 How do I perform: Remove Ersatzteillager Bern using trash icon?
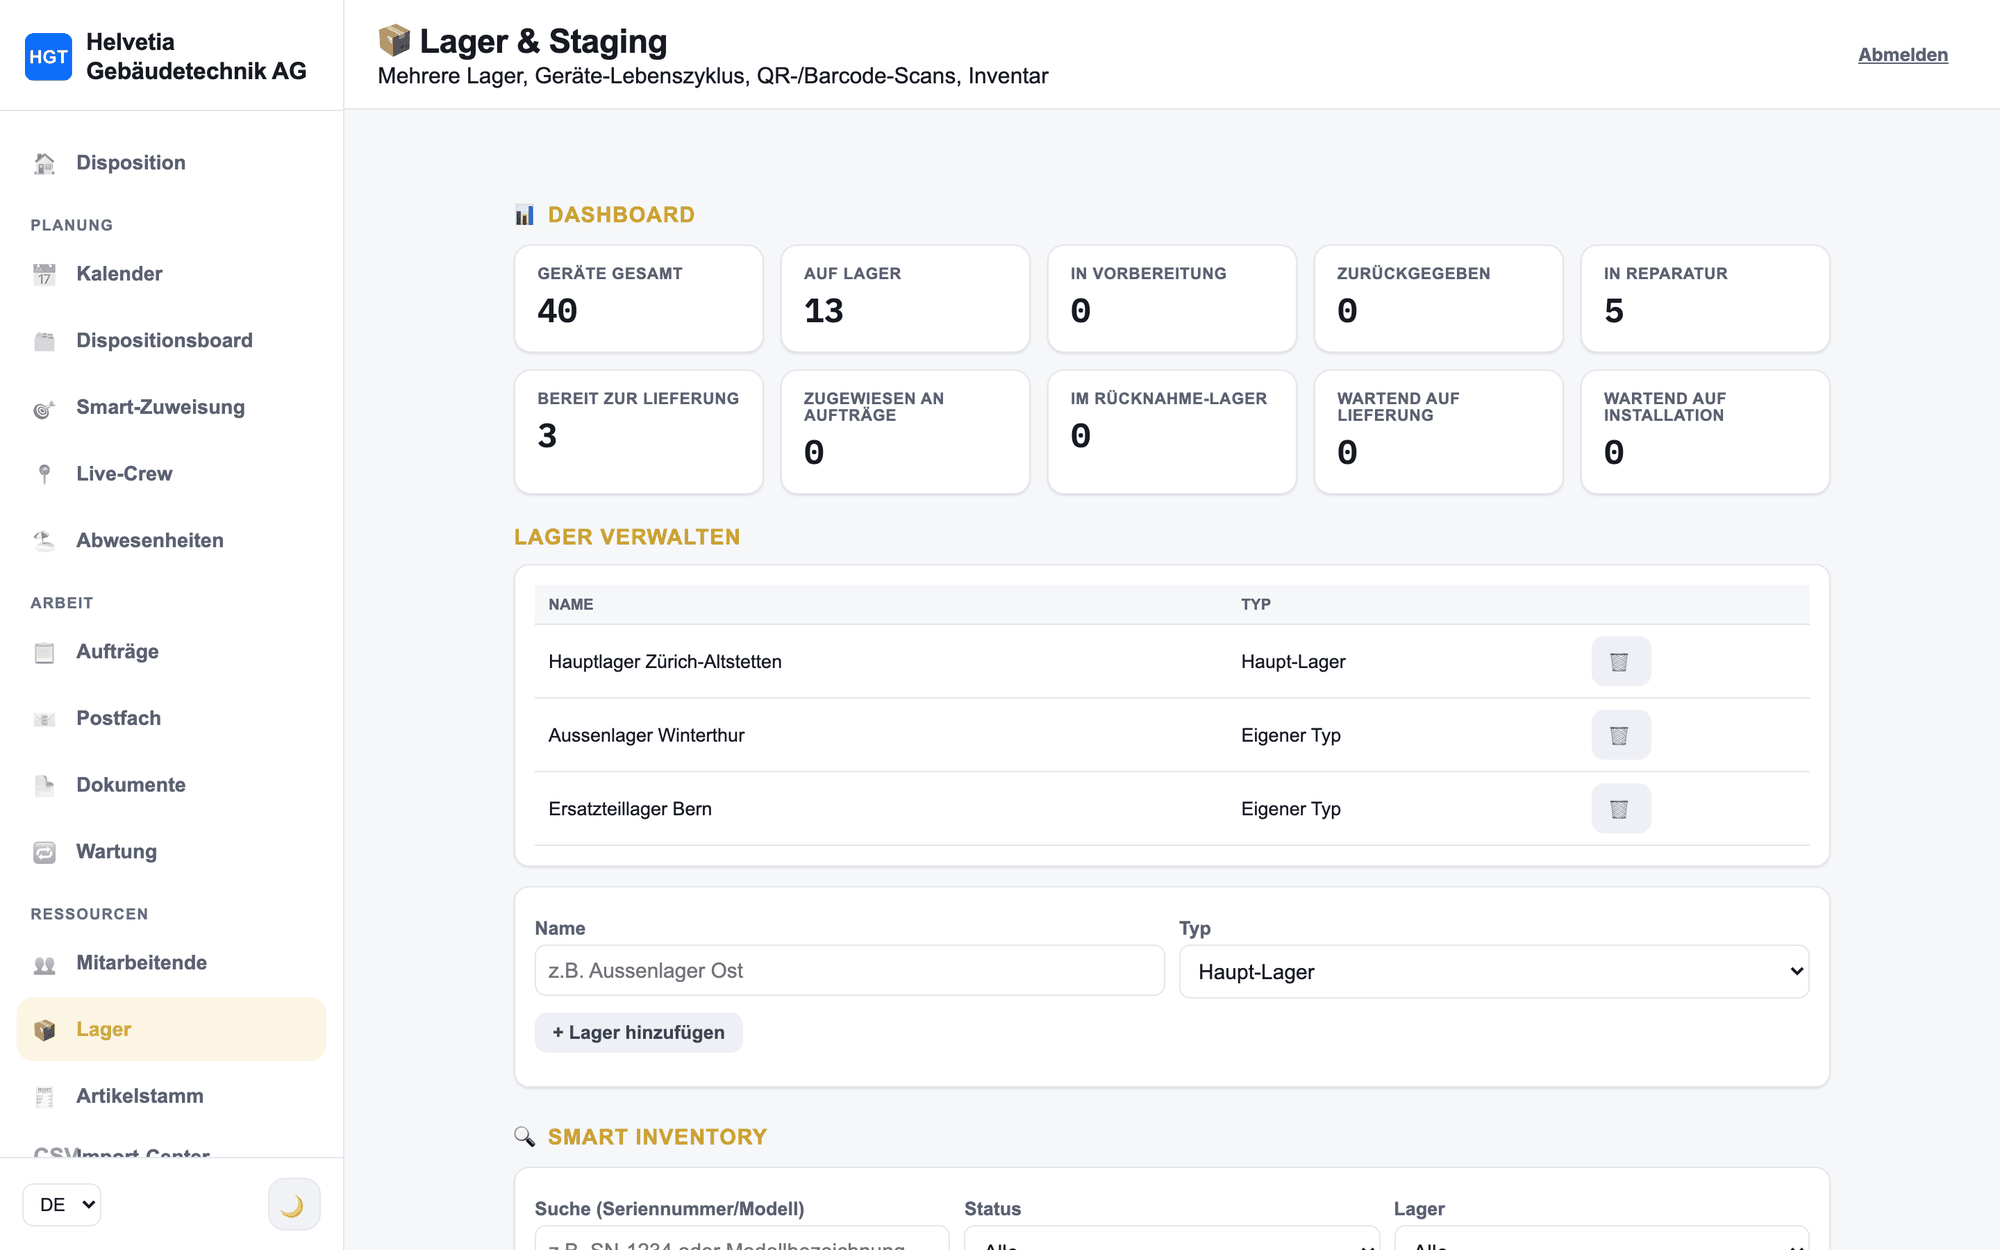[x=1620, y=808]
